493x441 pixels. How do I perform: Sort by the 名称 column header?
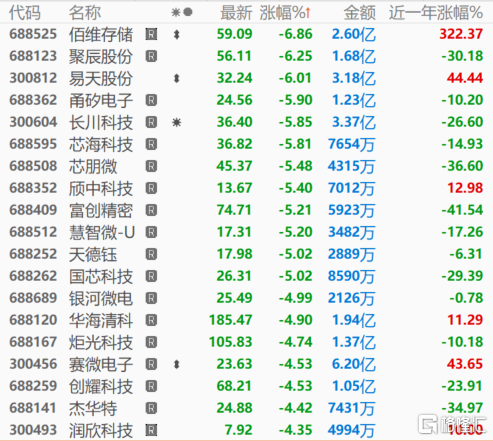pos(85,13)
